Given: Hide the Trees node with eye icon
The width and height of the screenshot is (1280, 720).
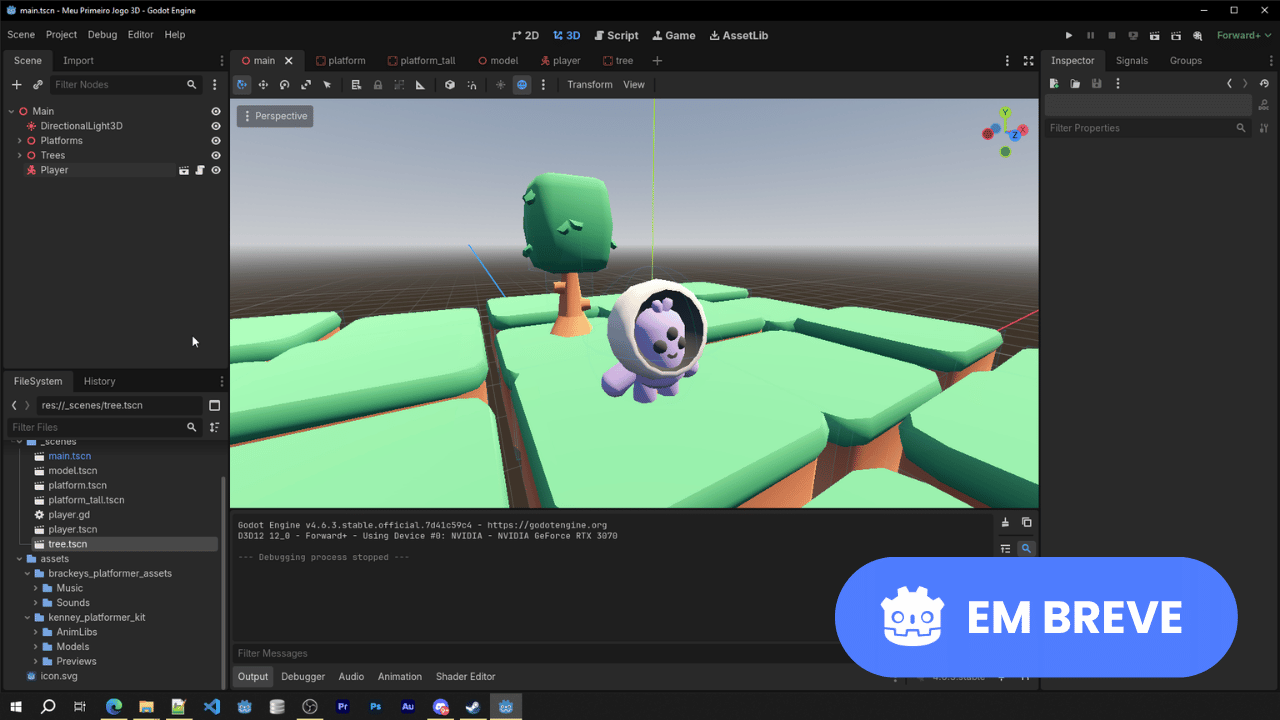Looking at the screenshot, I should pyautogui.click(x=215, y=155).
